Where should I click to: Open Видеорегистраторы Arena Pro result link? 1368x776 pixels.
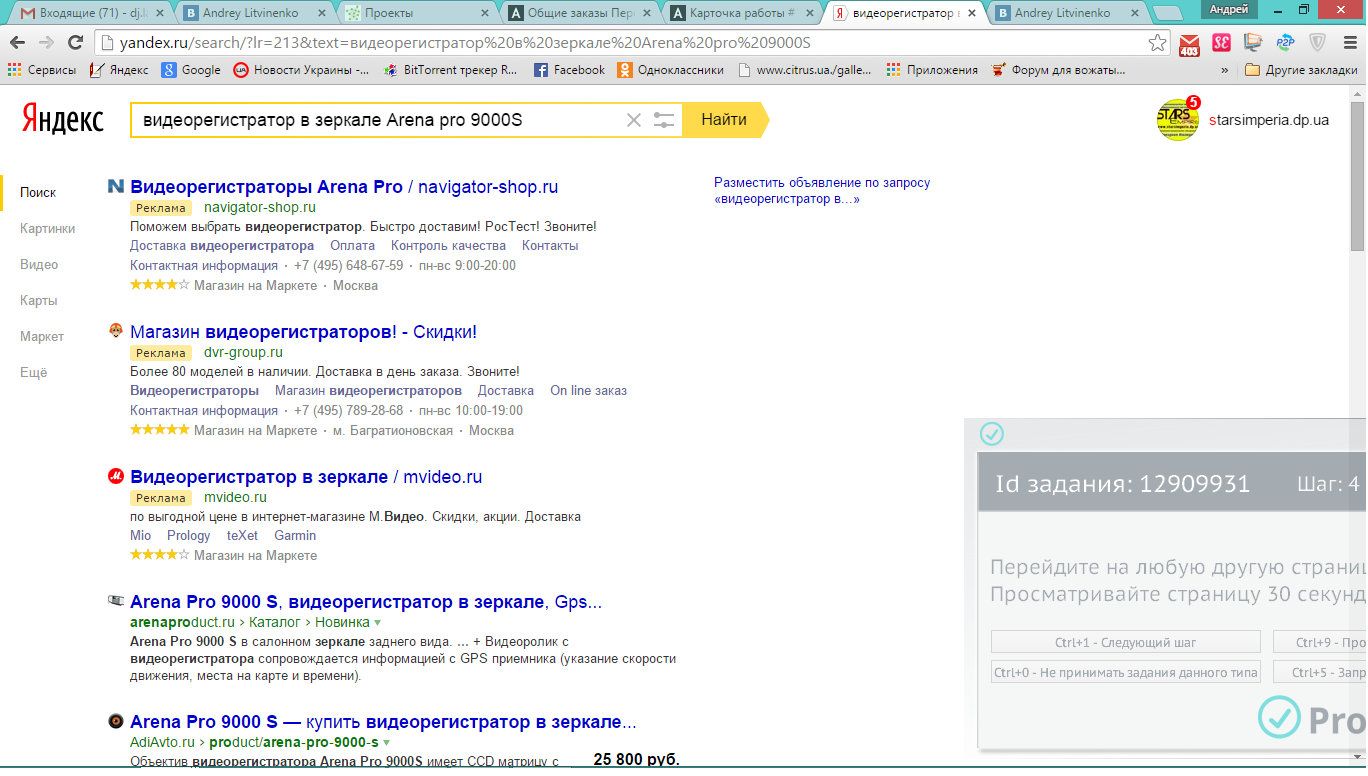coord(344,187)
